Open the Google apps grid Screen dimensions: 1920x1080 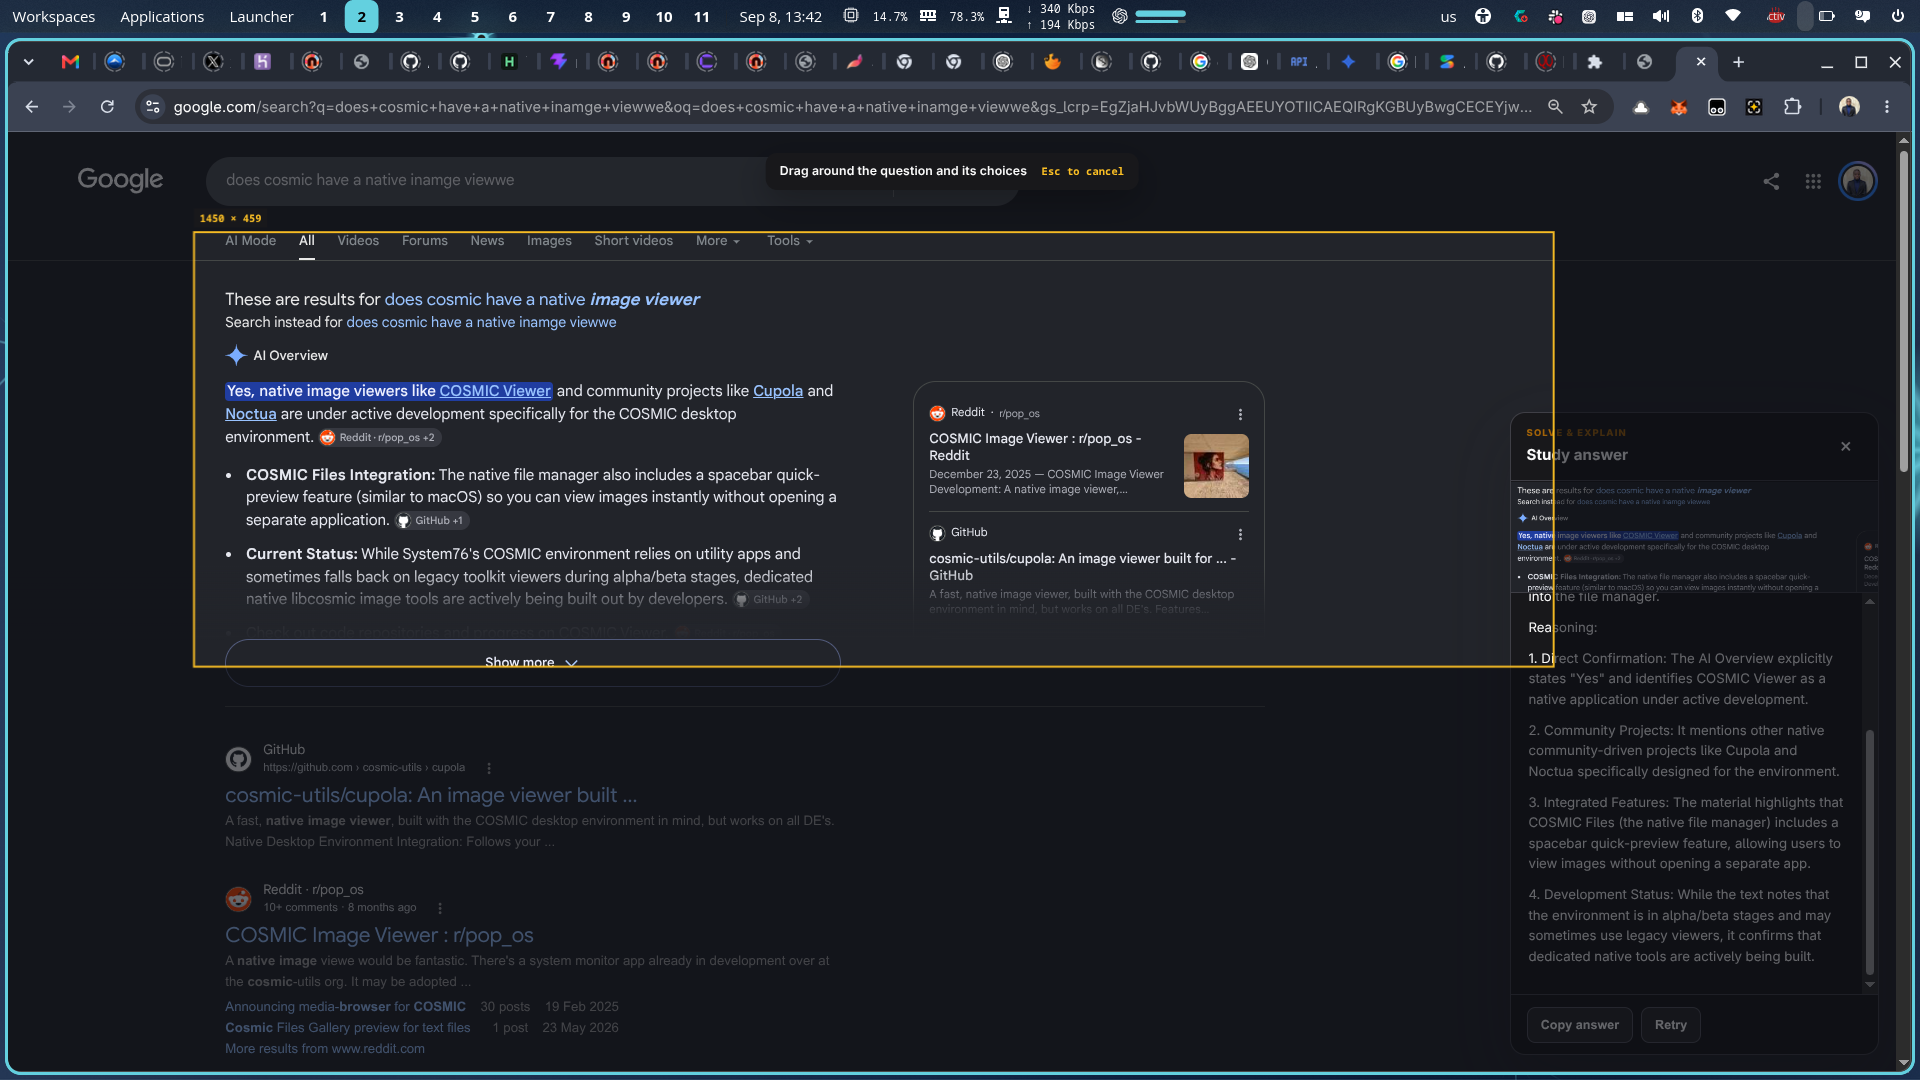tap(1813, 181)
